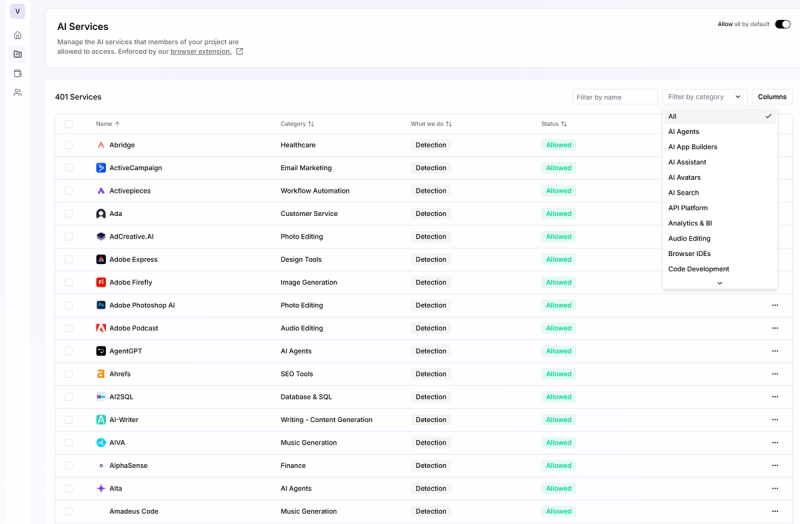Image resolution: width=800 pixels, height=524 pixels.
Task: Click the Alta logo
Action: (x=101, y=488)
